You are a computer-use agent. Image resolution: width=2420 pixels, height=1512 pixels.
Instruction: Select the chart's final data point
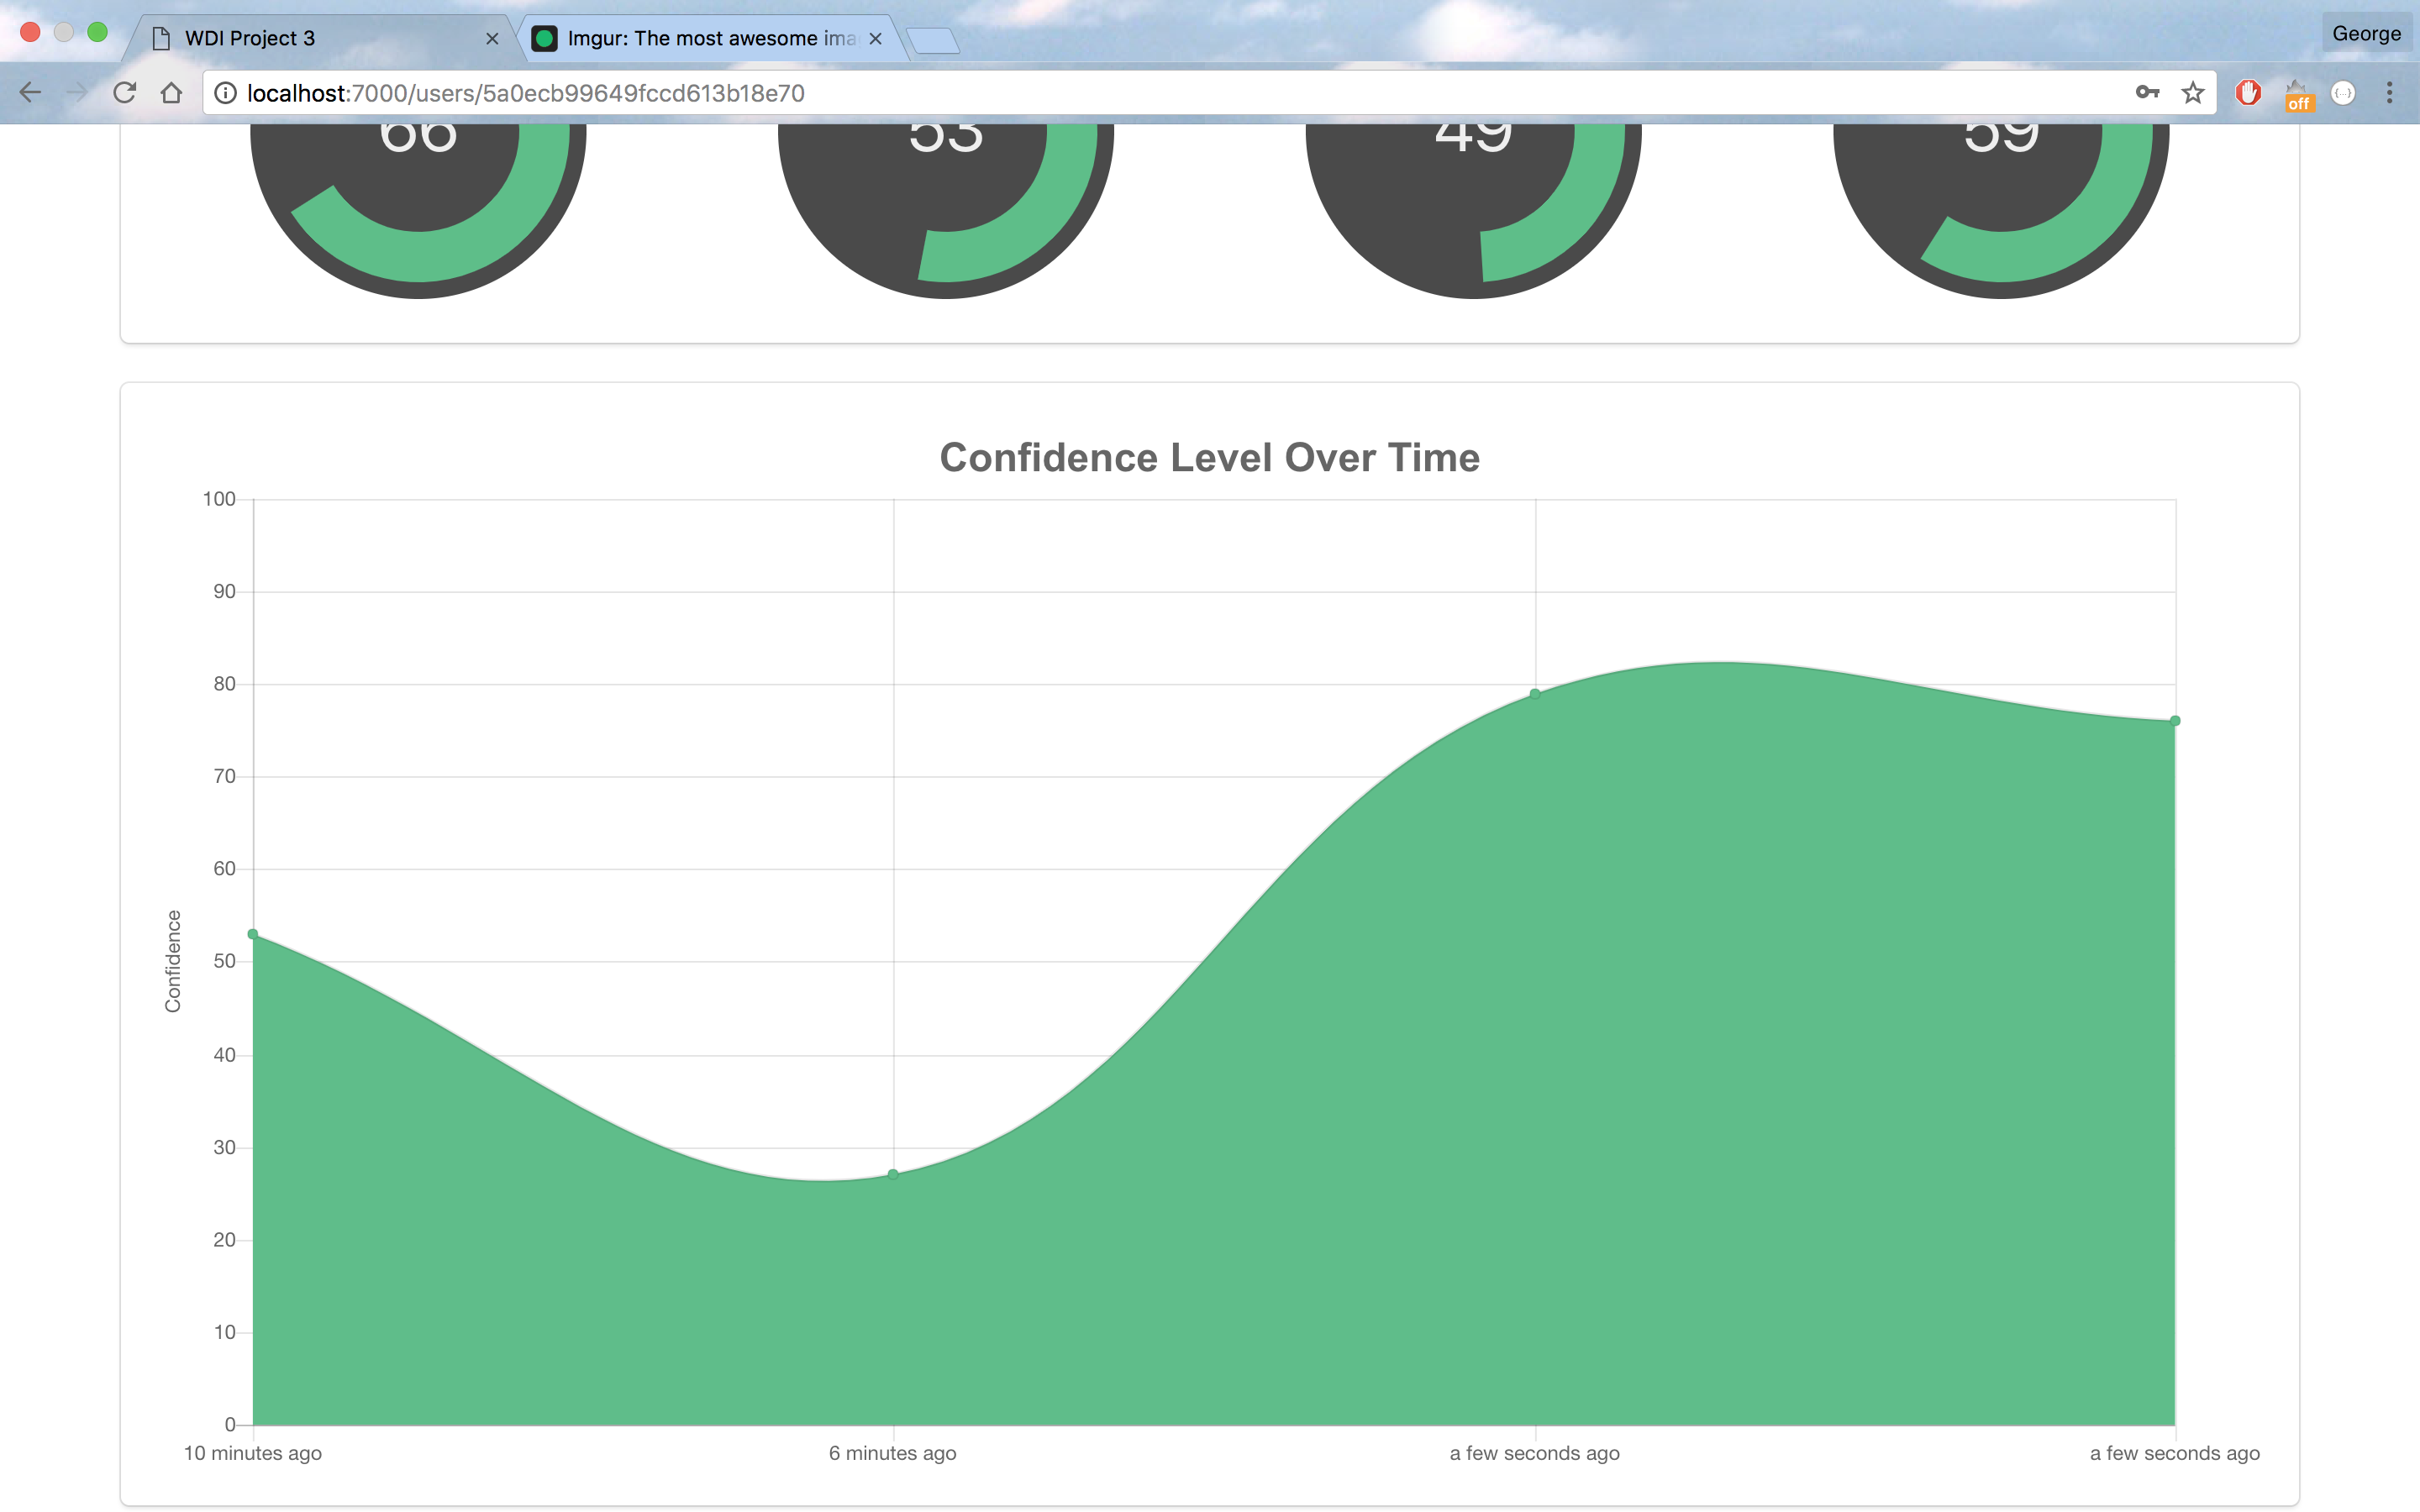pos(2175,721)
